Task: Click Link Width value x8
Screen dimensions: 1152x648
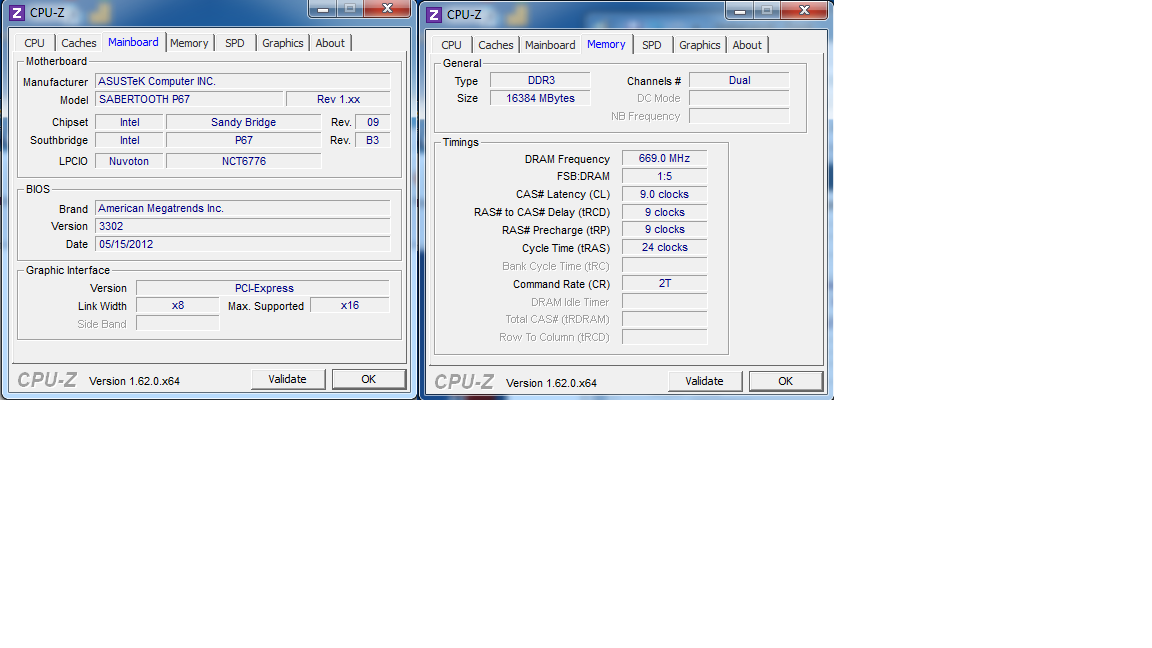Action: 178,306
